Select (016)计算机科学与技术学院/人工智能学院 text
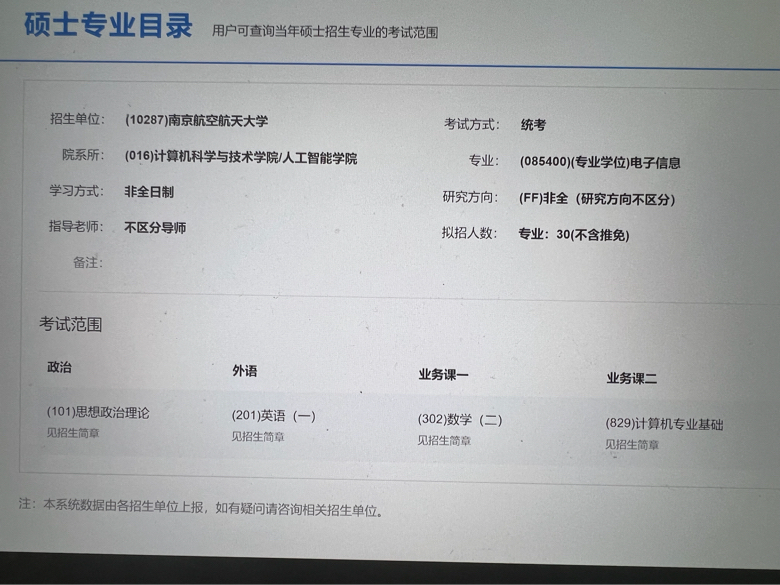This screenshot has width=780, height=585. tap(241, 157)
